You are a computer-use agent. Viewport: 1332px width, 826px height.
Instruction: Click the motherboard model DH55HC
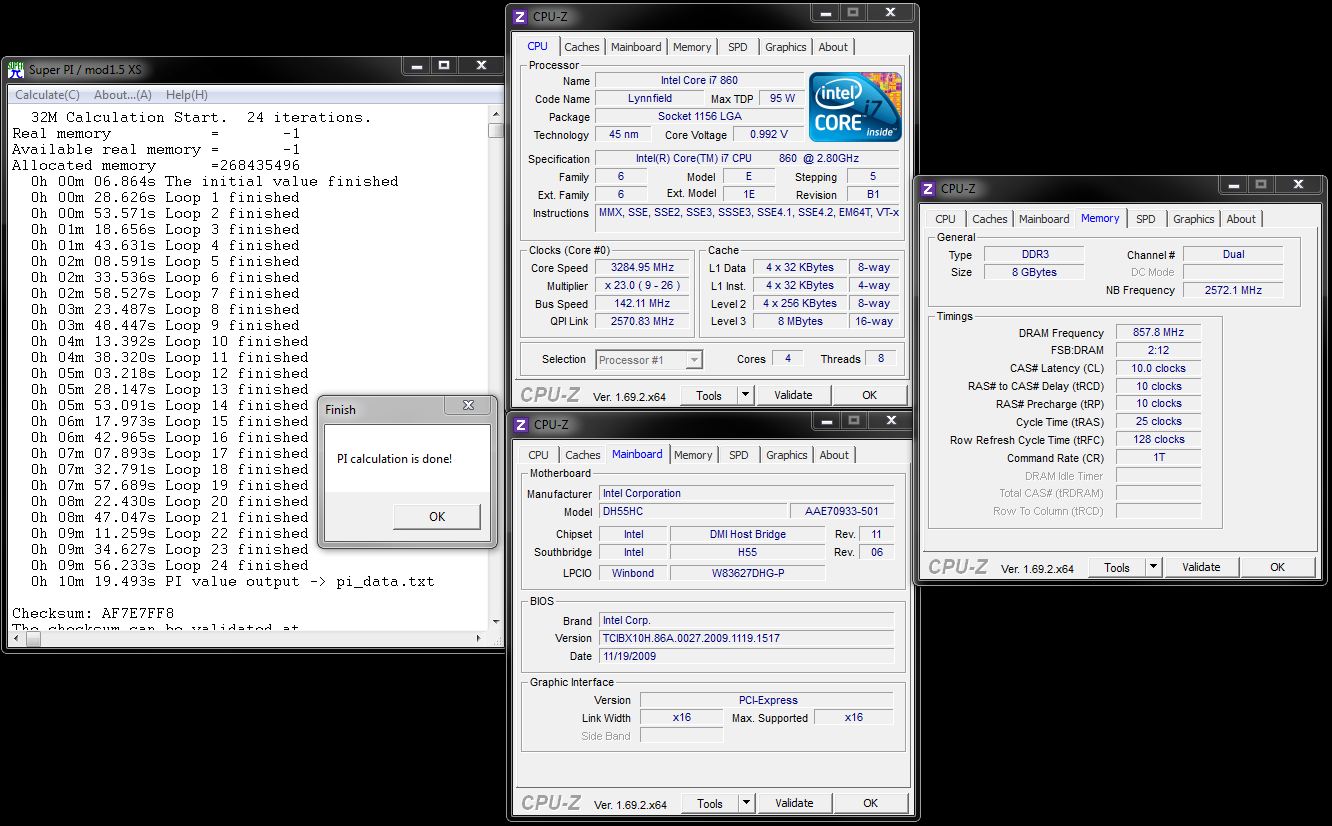pyautogui.click(x=692, y=511)
